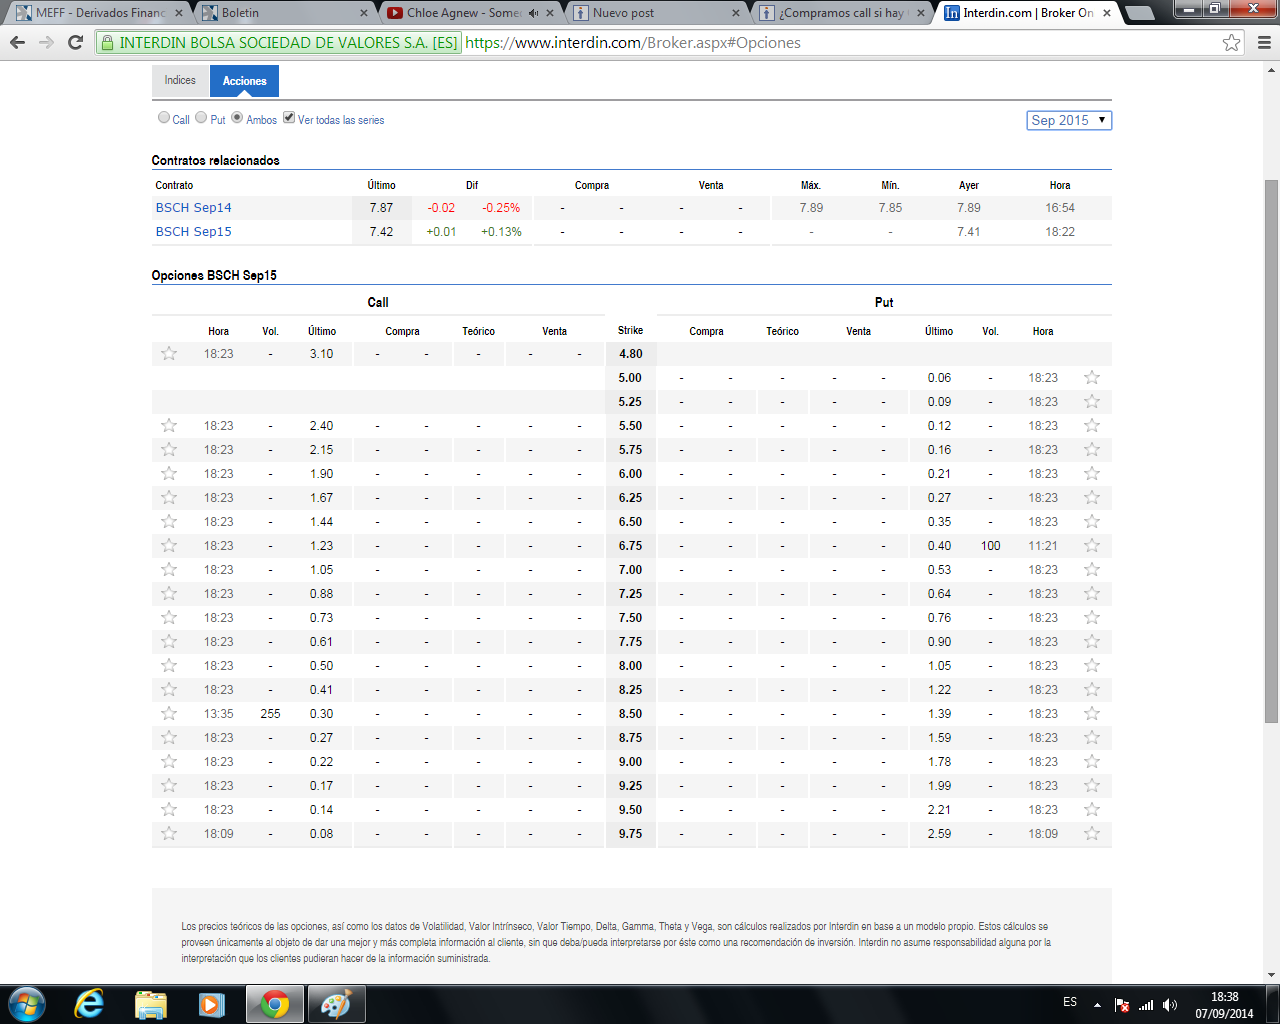1280x1024 pixels.
Task: Favorite the put option at strike 8.00
Action: [x=1092, y=665]
